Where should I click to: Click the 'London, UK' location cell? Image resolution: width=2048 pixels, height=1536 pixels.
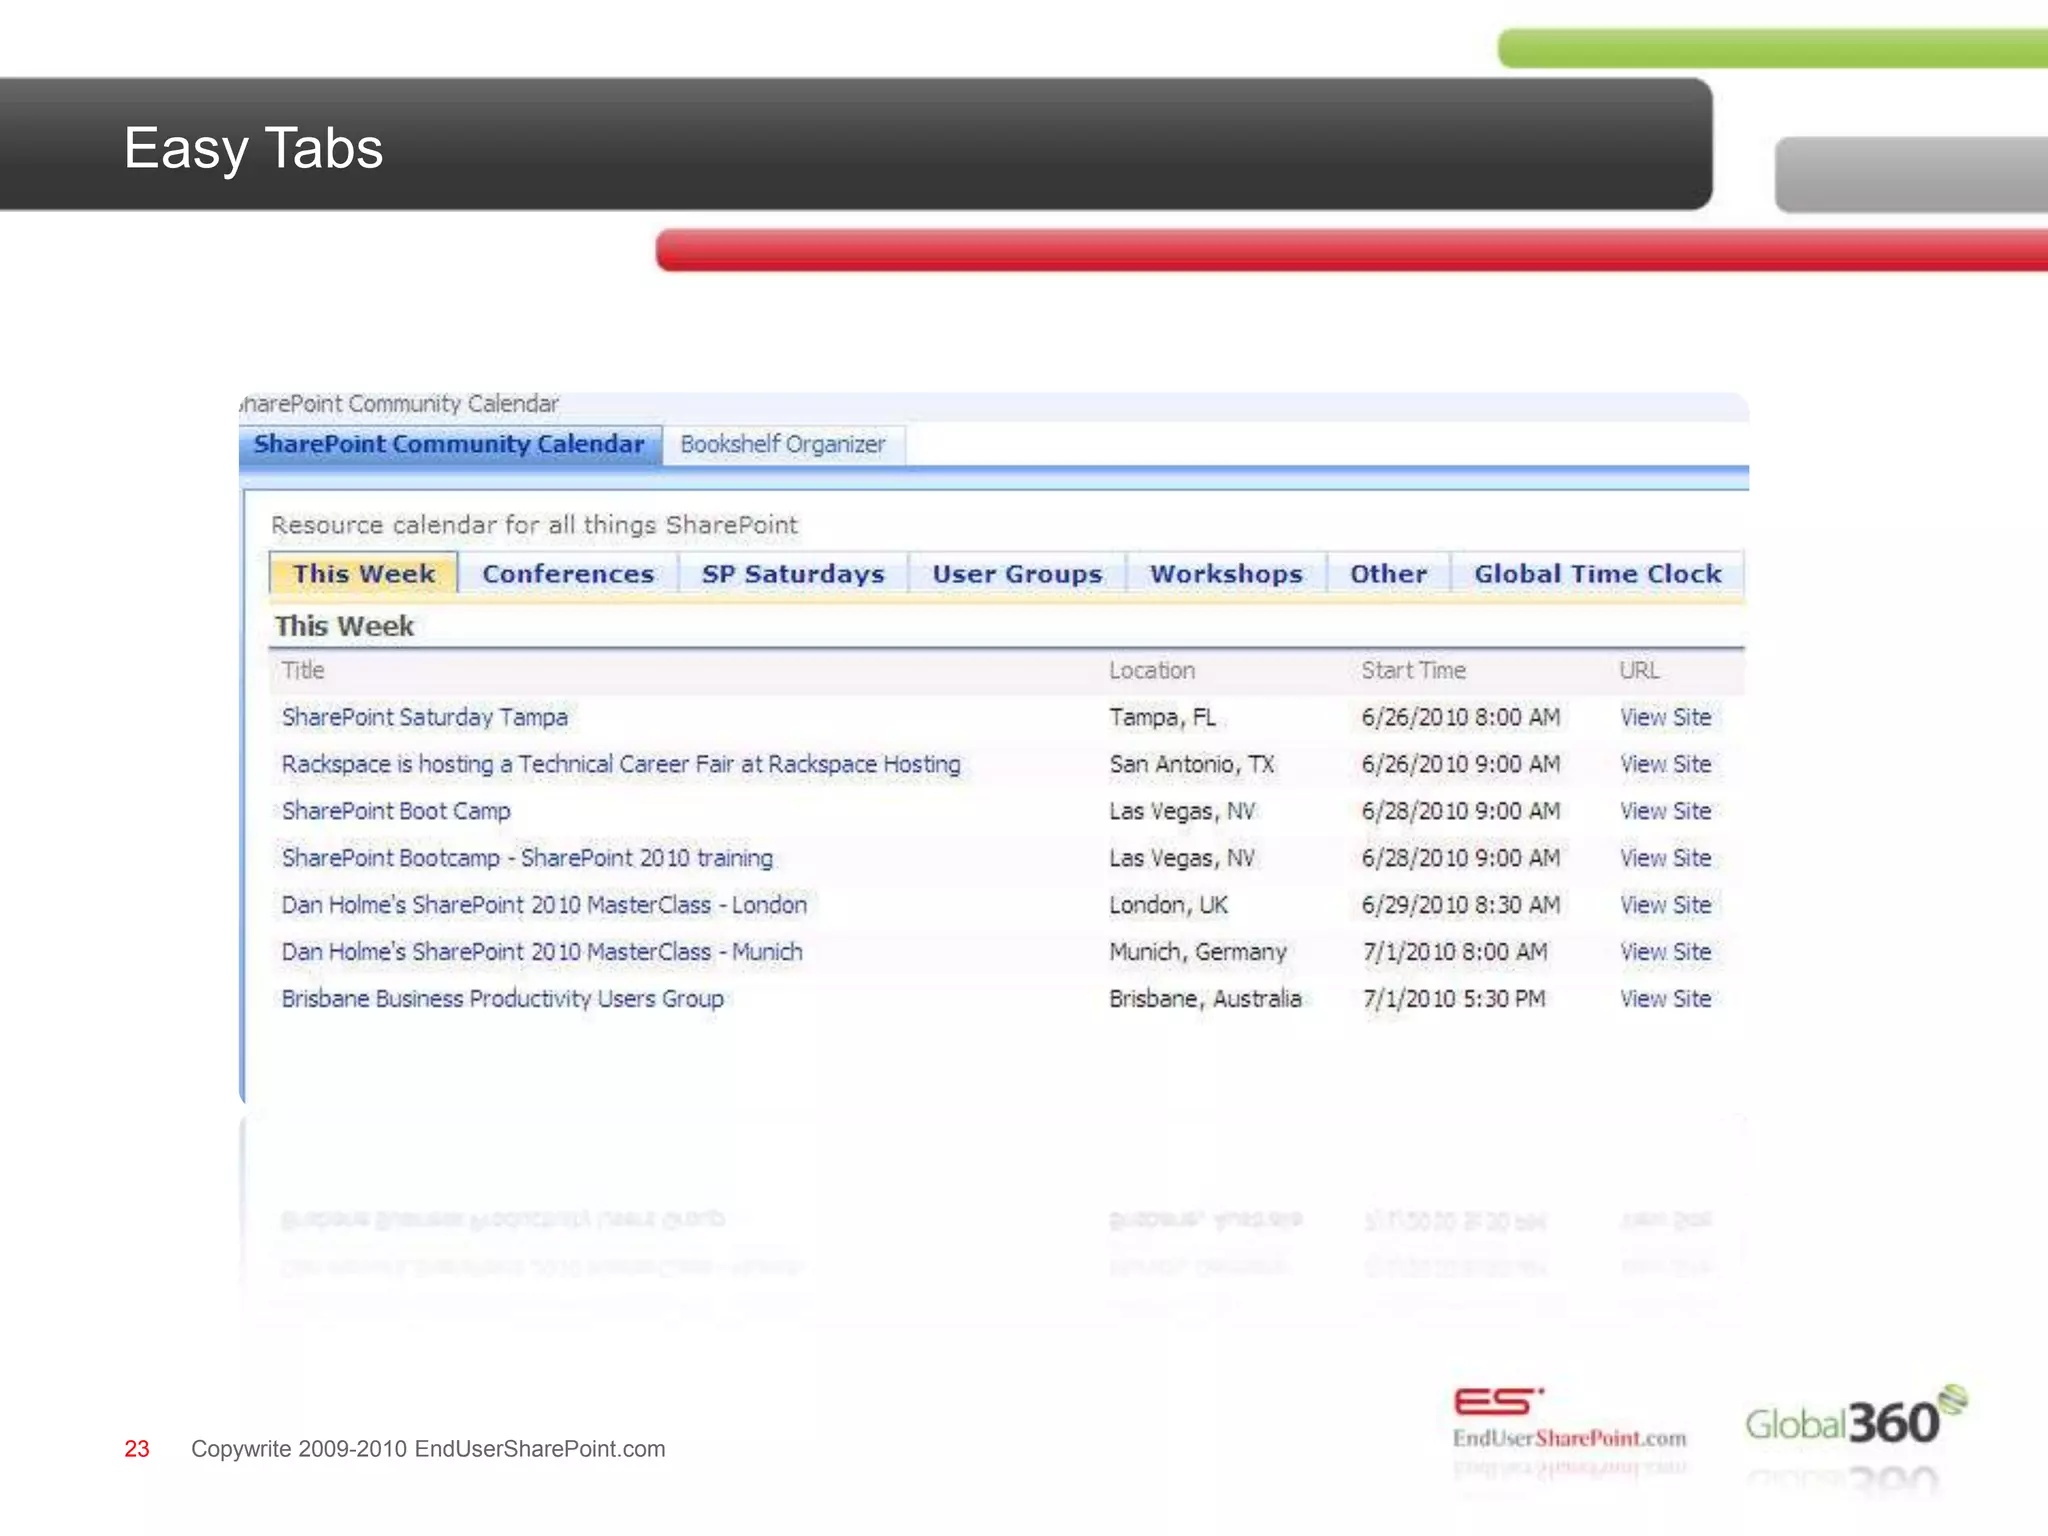[1168, 905]
